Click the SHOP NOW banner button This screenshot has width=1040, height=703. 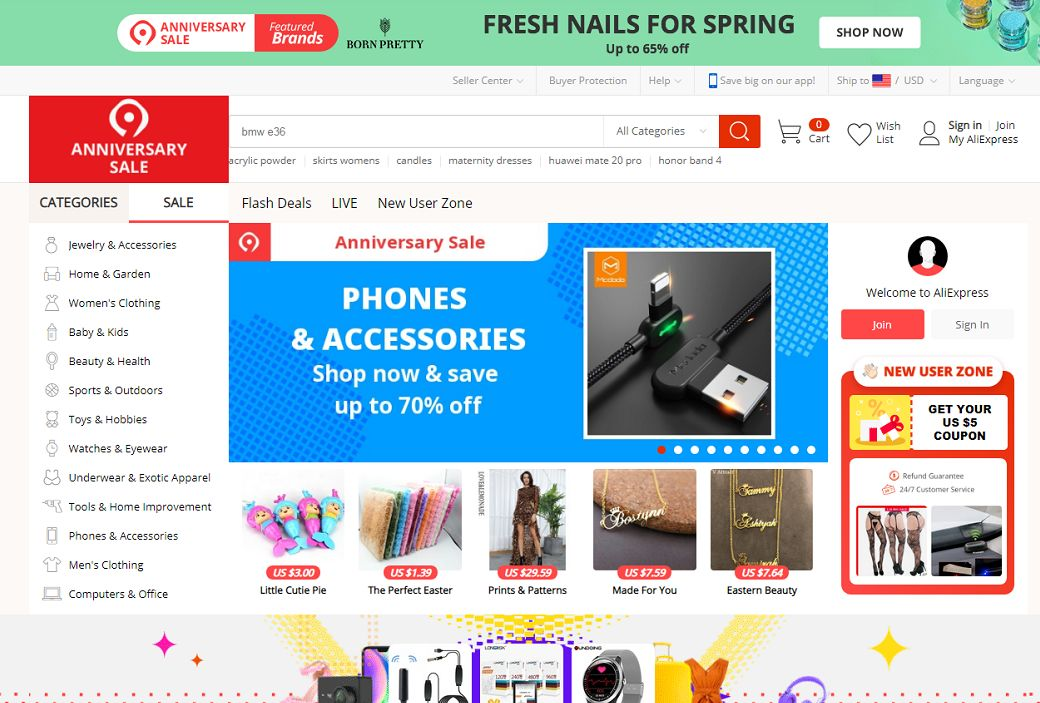(x=870, y=32)
